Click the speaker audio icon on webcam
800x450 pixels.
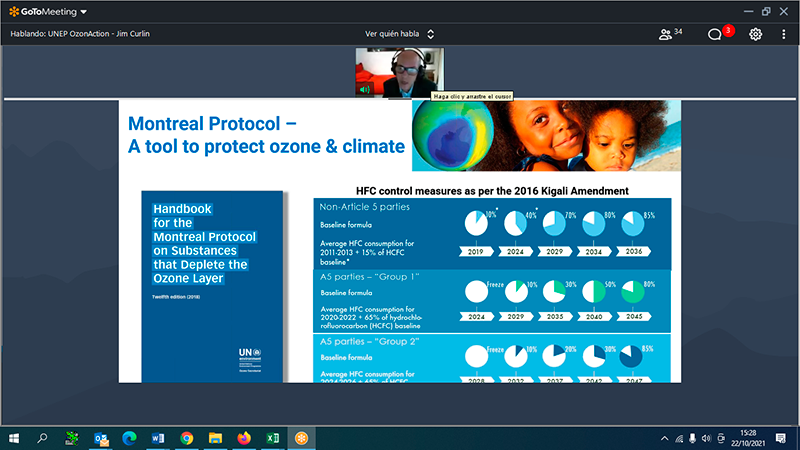(x=365, y=89)
